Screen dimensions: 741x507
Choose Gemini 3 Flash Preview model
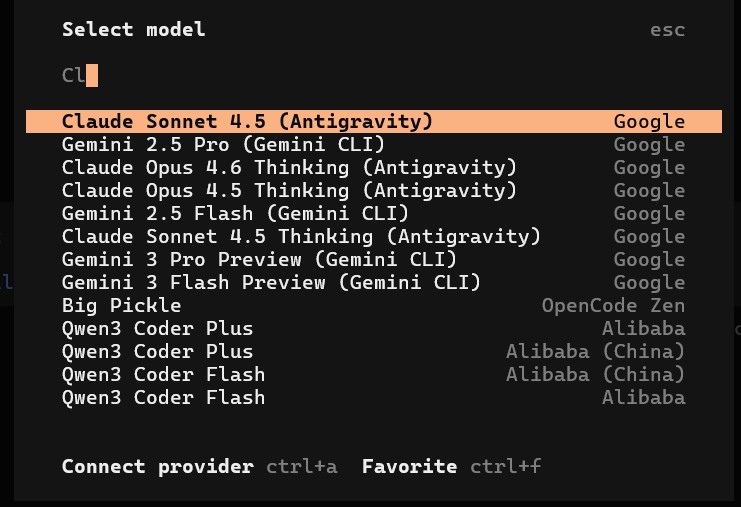(271, 282)
